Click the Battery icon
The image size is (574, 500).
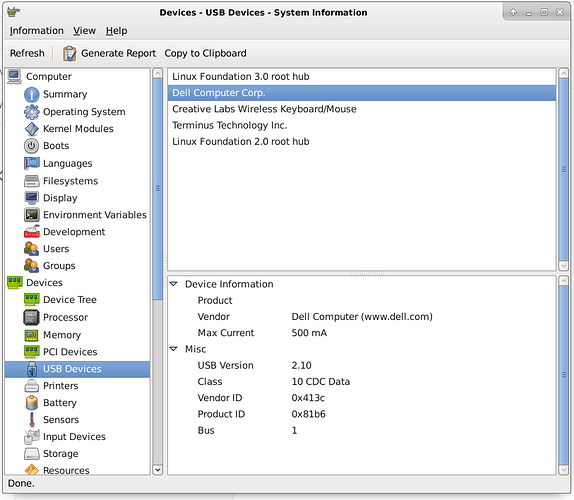coord(32,403)
